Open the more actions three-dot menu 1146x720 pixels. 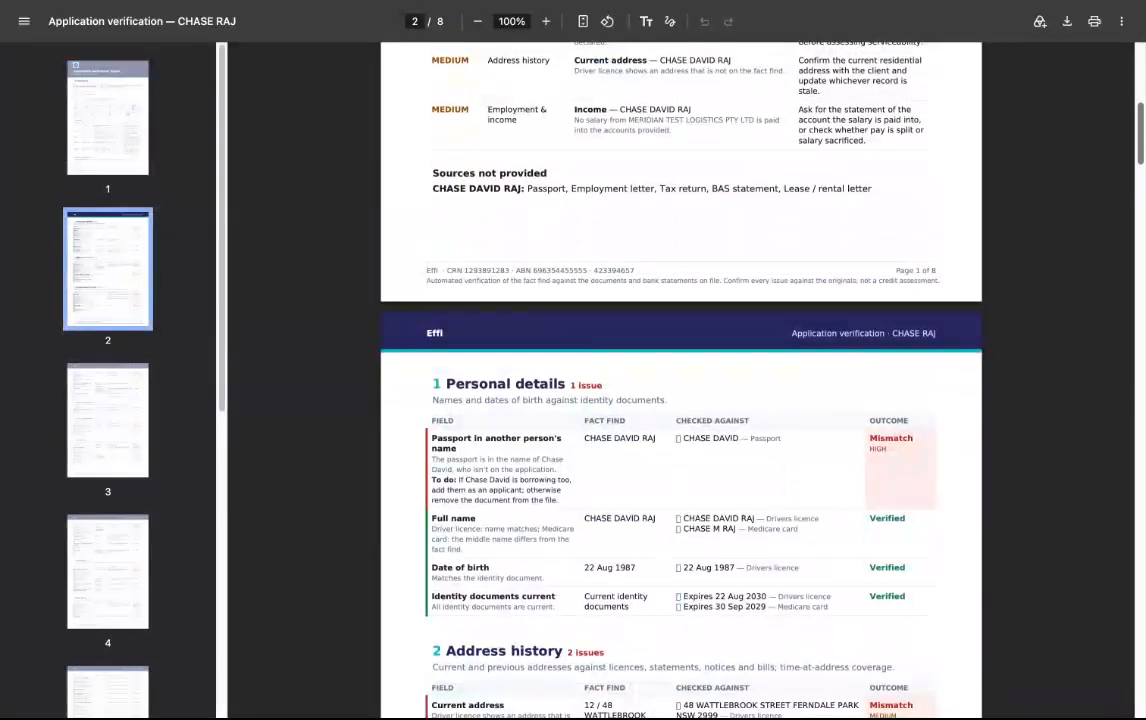(1121, 21)
